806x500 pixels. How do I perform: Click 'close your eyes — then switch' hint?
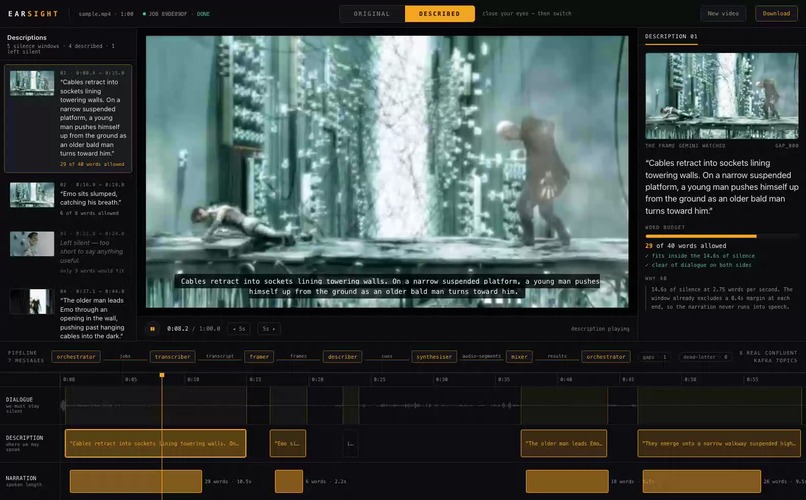coord(527,14)
